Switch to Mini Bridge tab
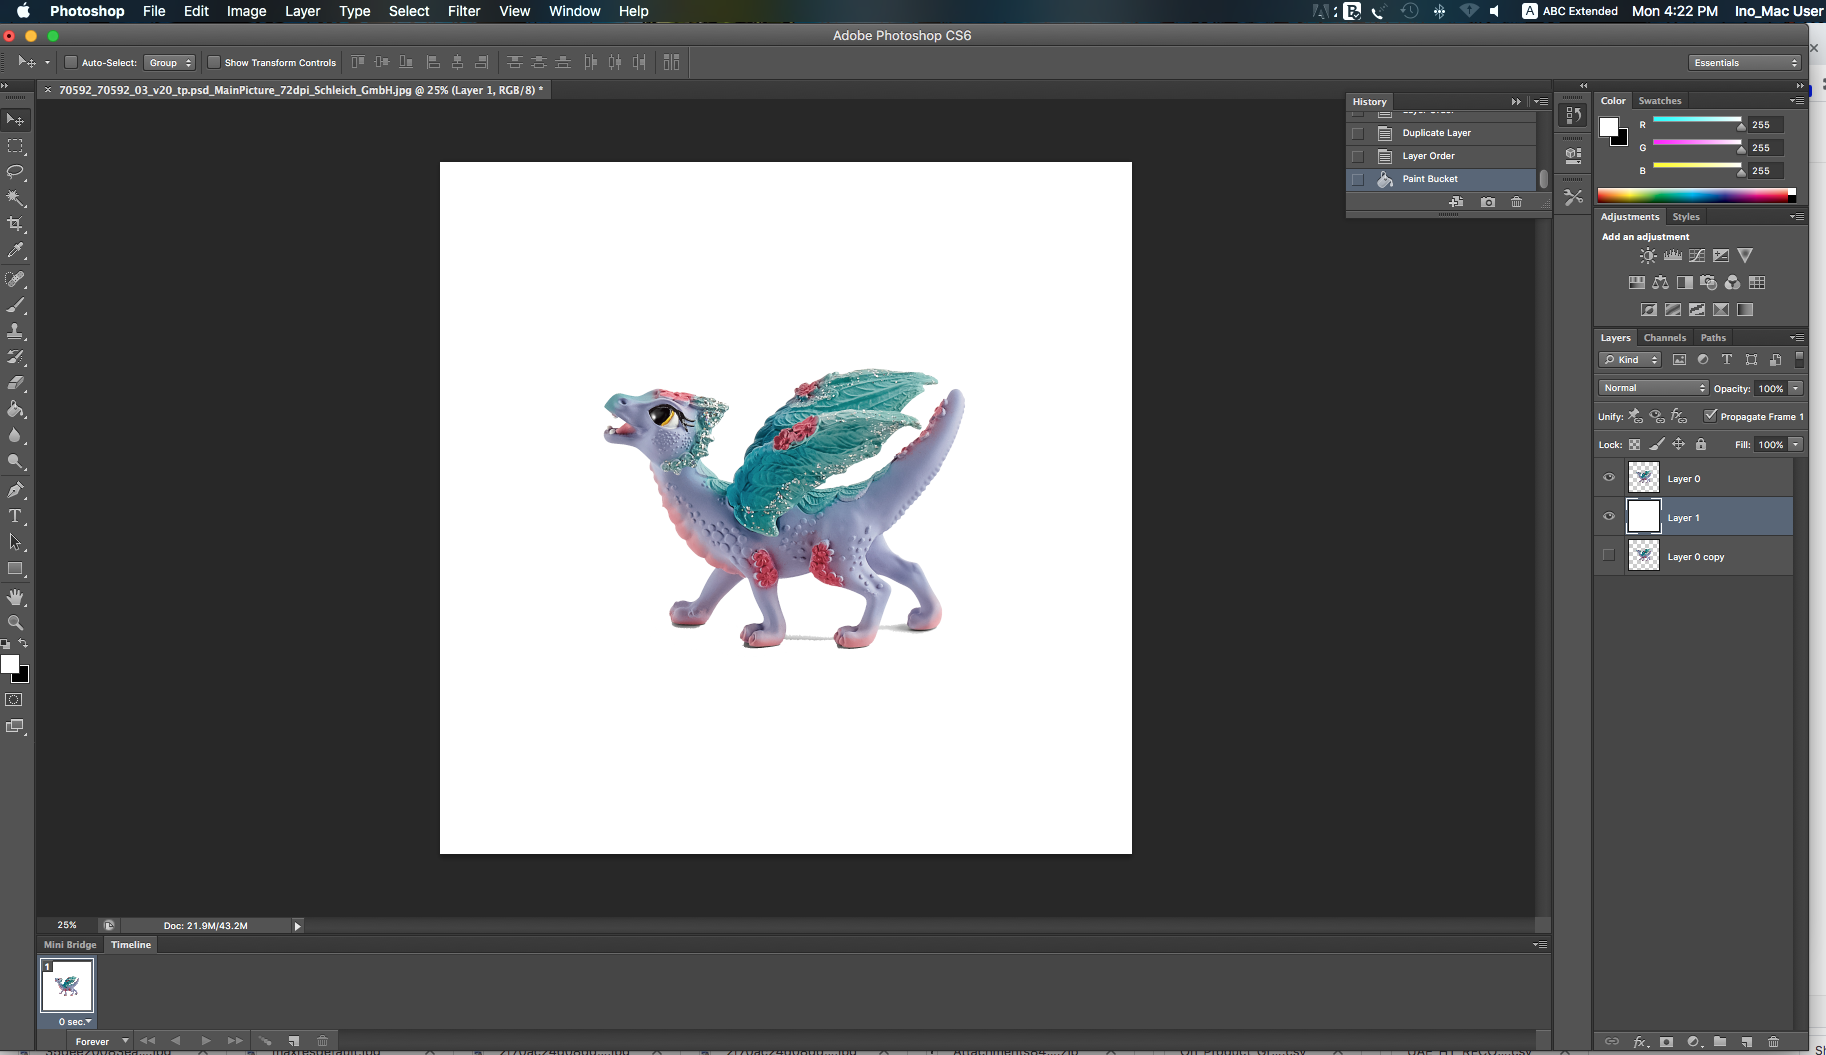1826x1055 pixels. [70, 945]
